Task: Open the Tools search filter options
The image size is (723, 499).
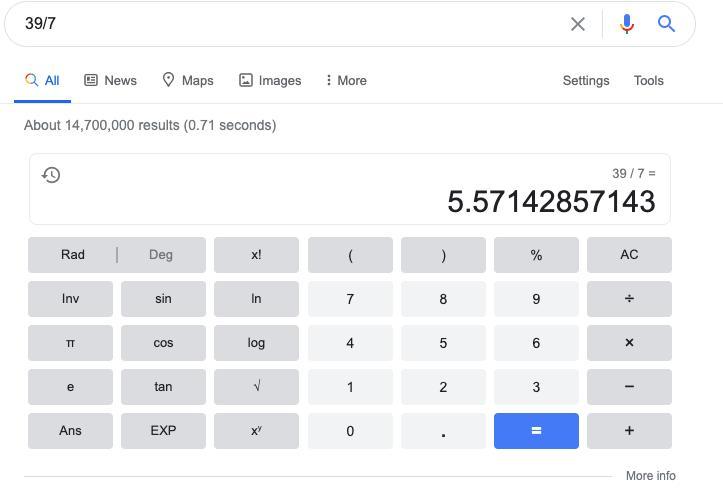Action: (x=648, y=81)
